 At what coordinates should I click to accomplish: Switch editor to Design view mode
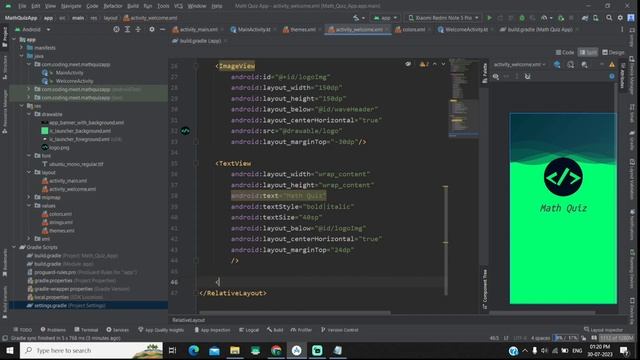(x=613, y=52)
